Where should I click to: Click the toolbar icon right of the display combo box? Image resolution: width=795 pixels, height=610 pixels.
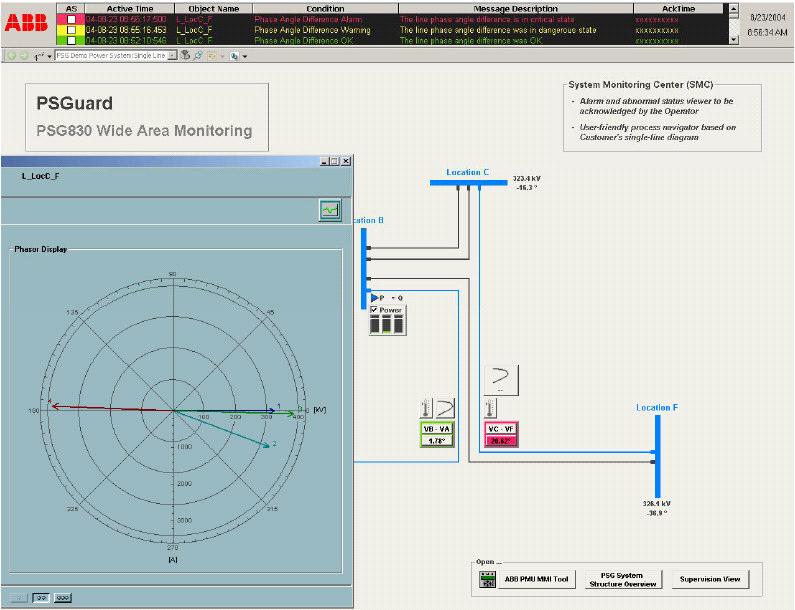point(186,55)
